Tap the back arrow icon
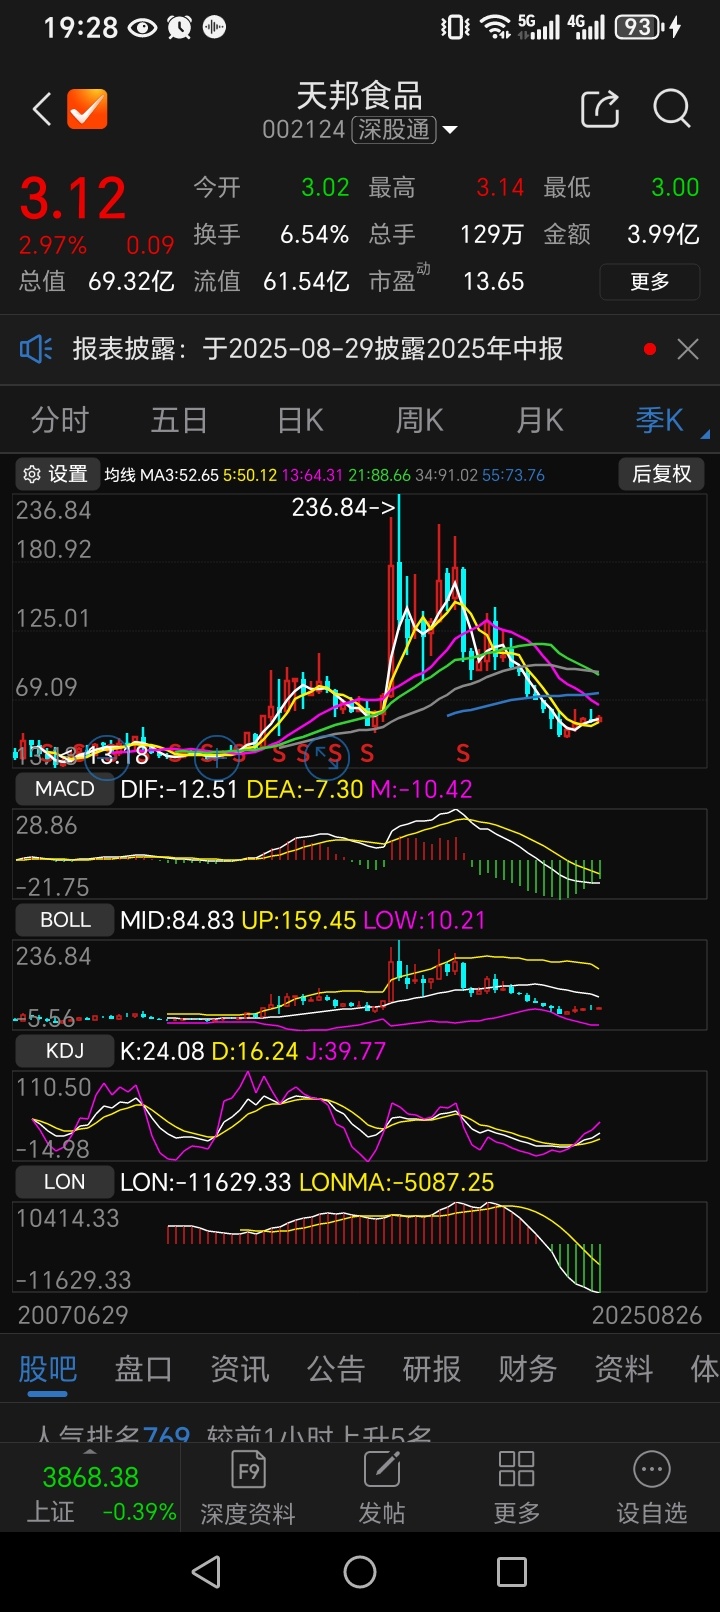The height and width of the screenshot is (1612, 720). tap(42, 109)
